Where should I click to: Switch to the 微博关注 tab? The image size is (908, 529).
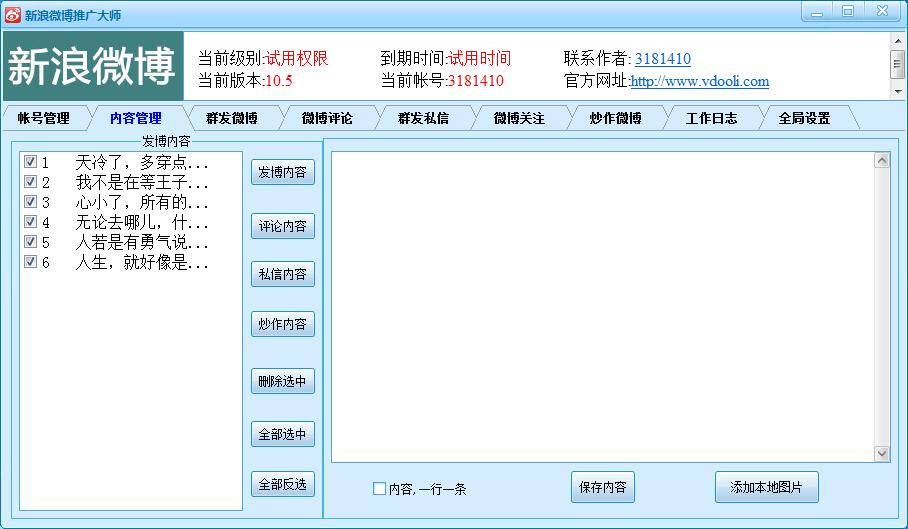519,118
